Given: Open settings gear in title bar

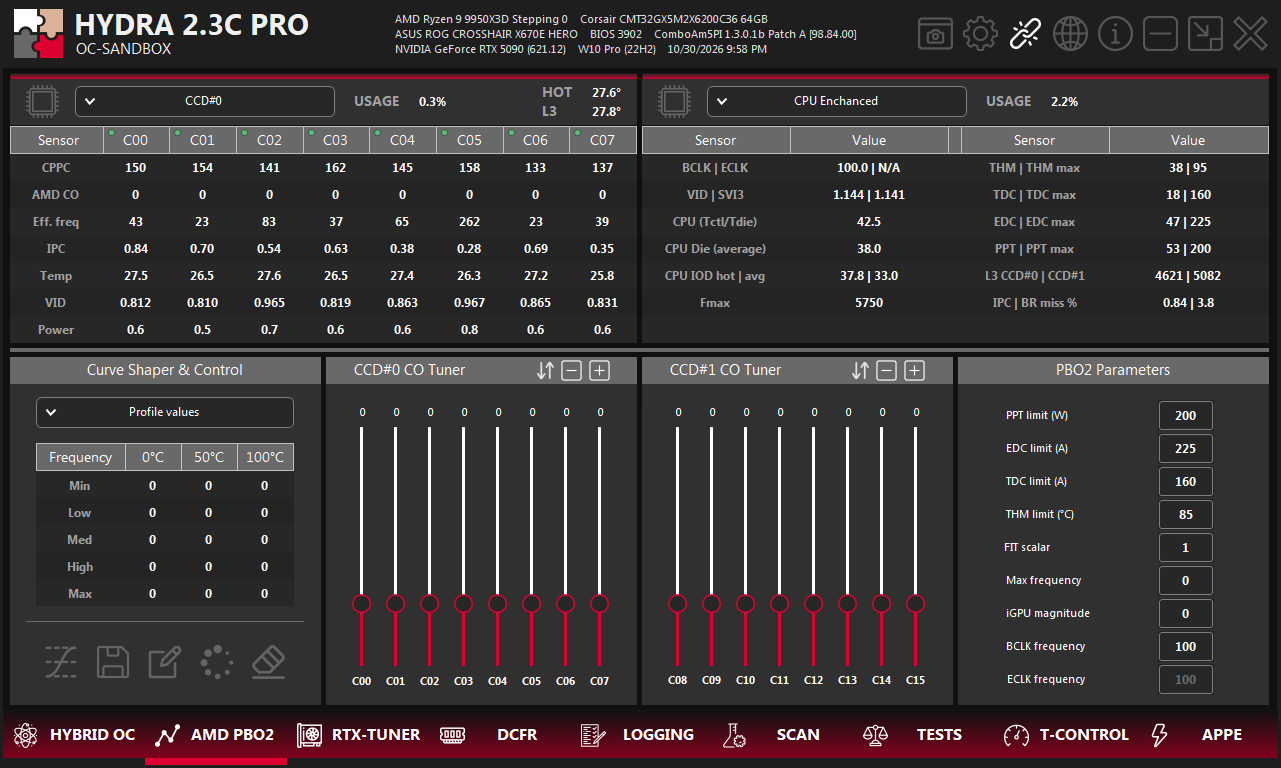Looking at the screenshot, I should [981, 34].
